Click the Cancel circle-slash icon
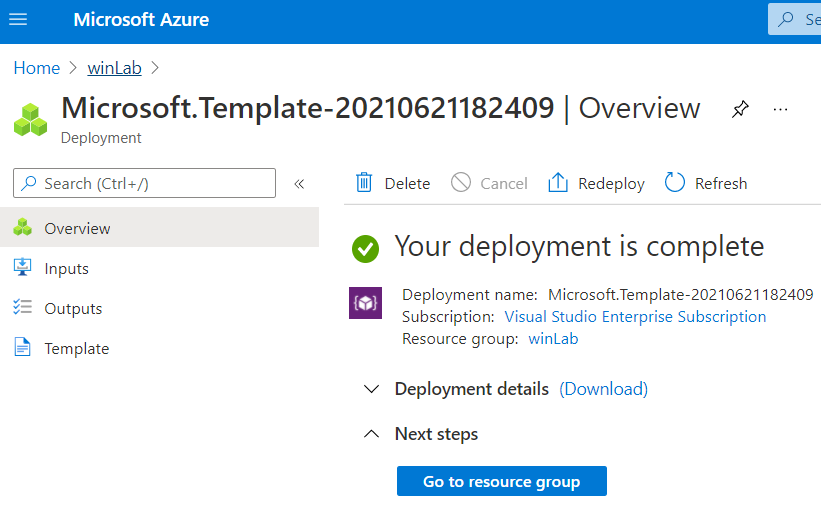821x509 pixels. point(461,182)
